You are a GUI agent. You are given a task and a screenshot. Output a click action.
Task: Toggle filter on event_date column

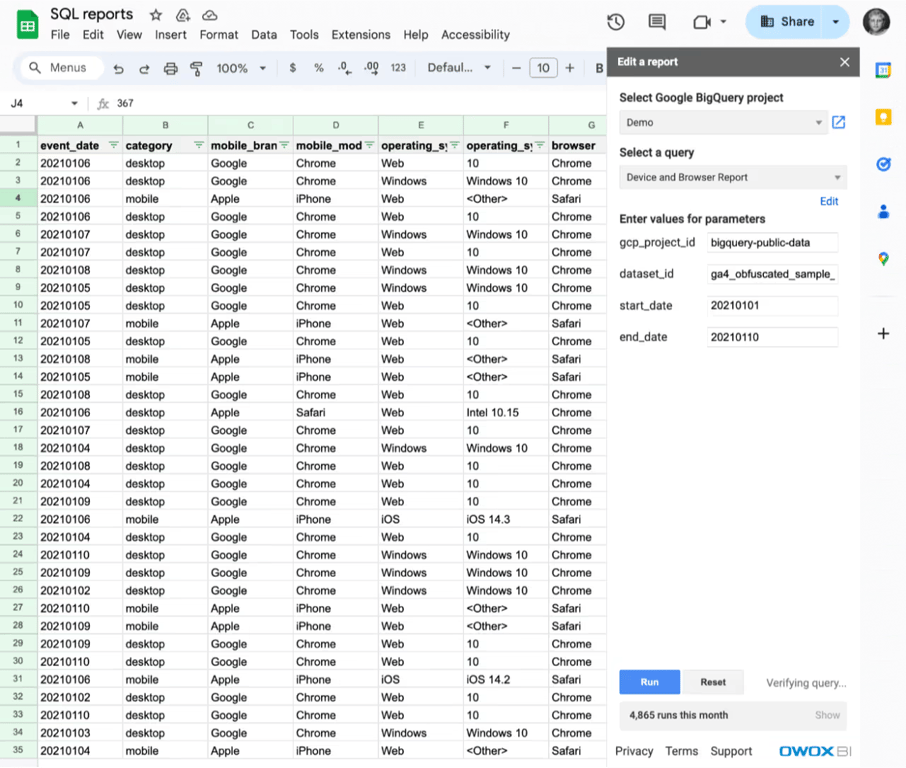click(x=114, y=145)
